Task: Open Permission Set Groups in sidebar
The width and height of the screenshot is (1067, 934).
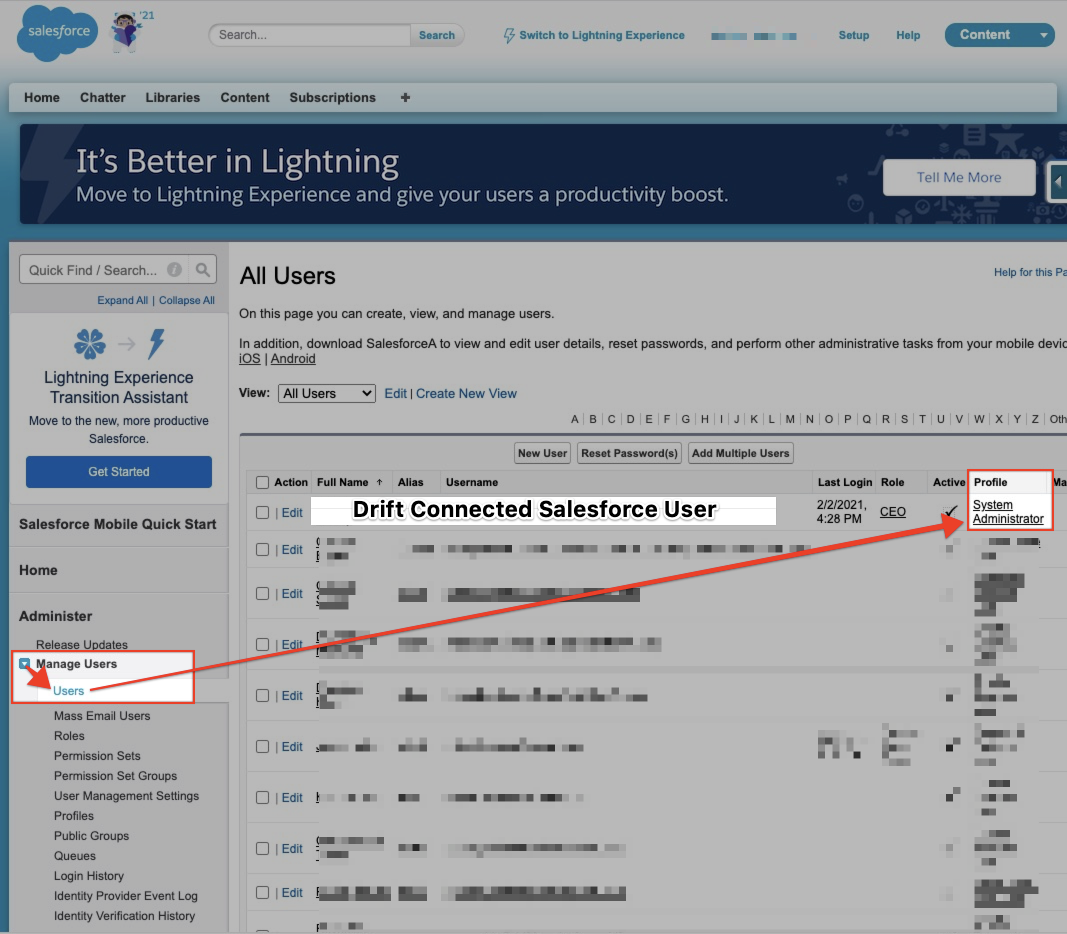Action: [x=115, y=775]
